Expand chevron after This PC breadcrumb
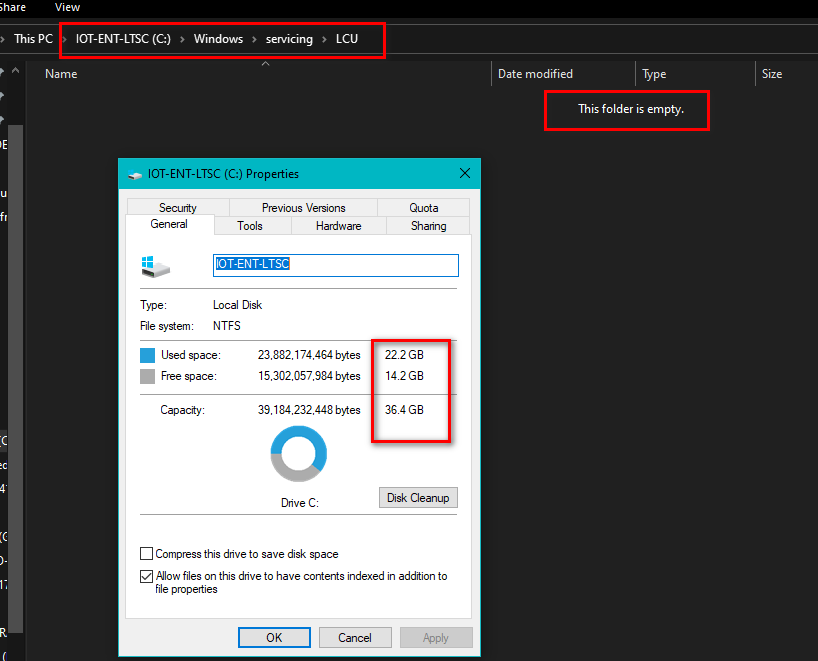Viewport: 818px width, 661px height. click(64, 39)
